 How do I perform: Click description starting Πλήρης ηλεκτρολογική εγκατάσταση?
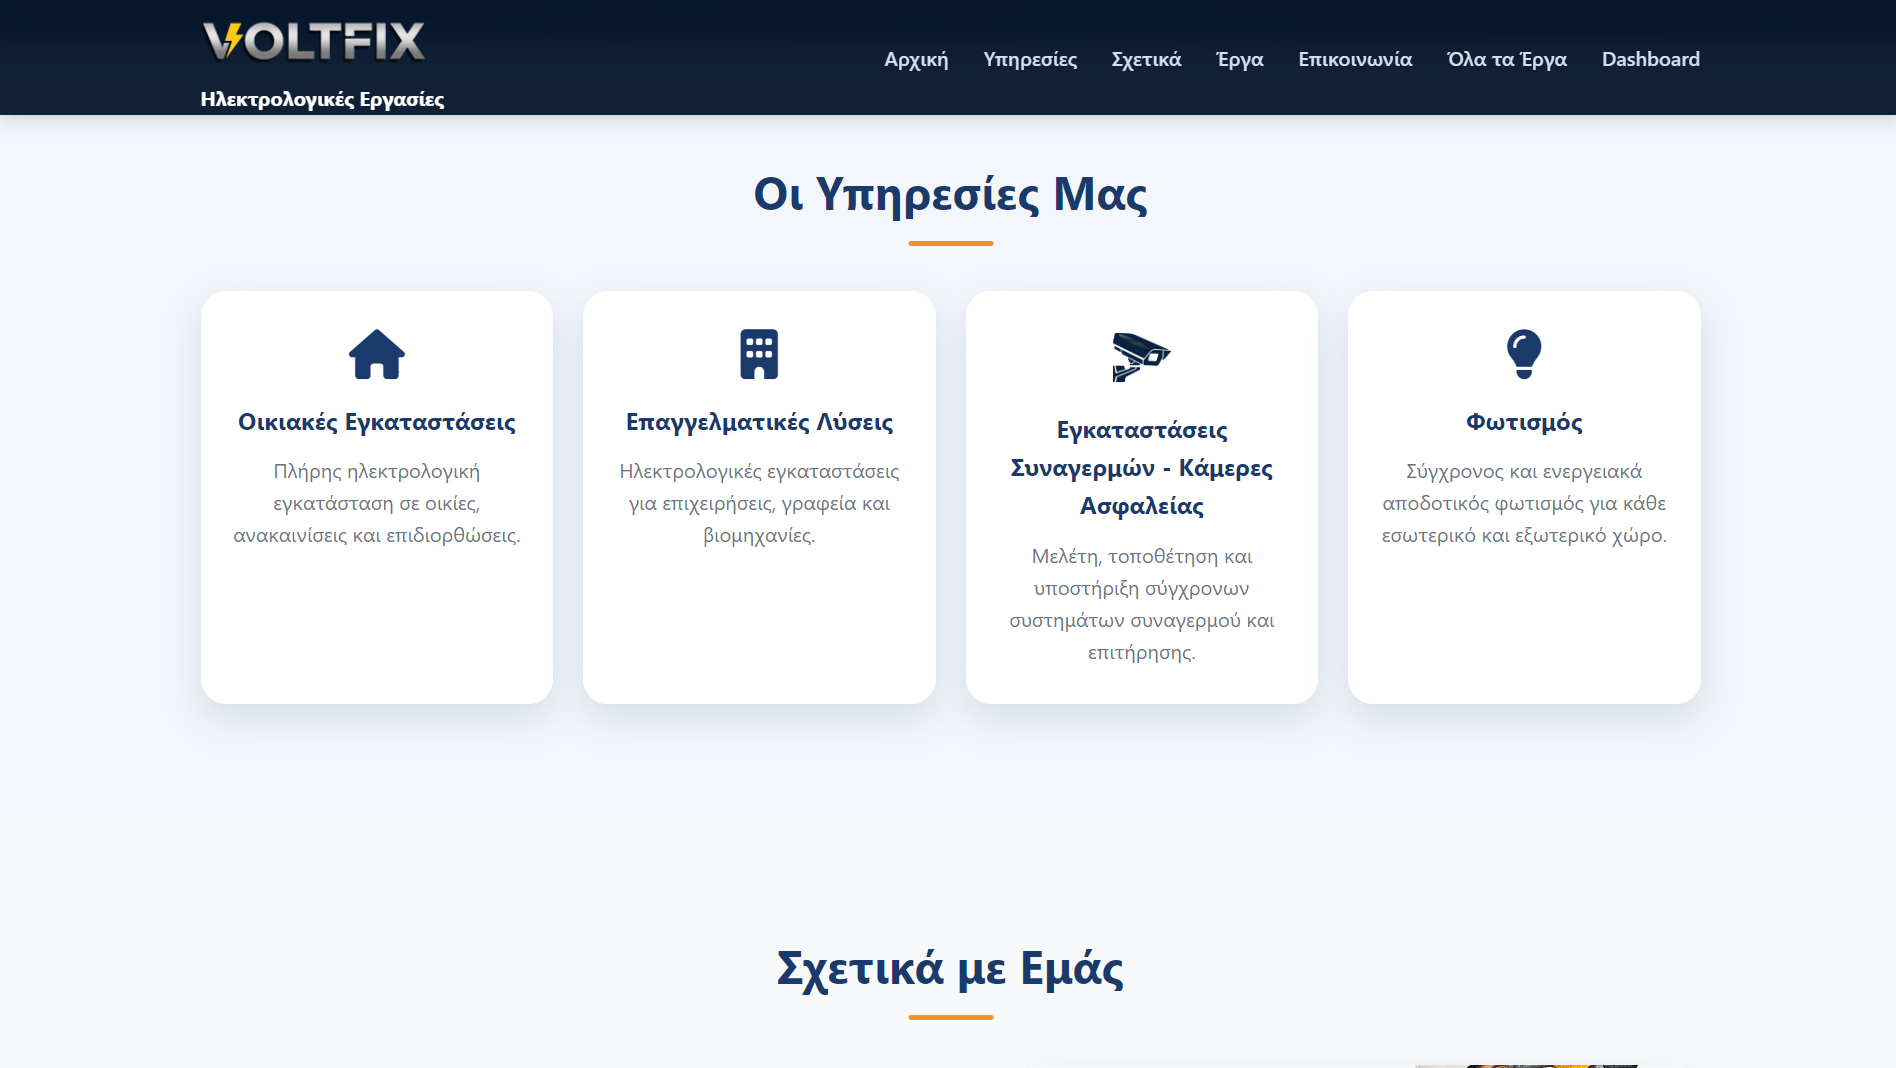click(377, 503)
